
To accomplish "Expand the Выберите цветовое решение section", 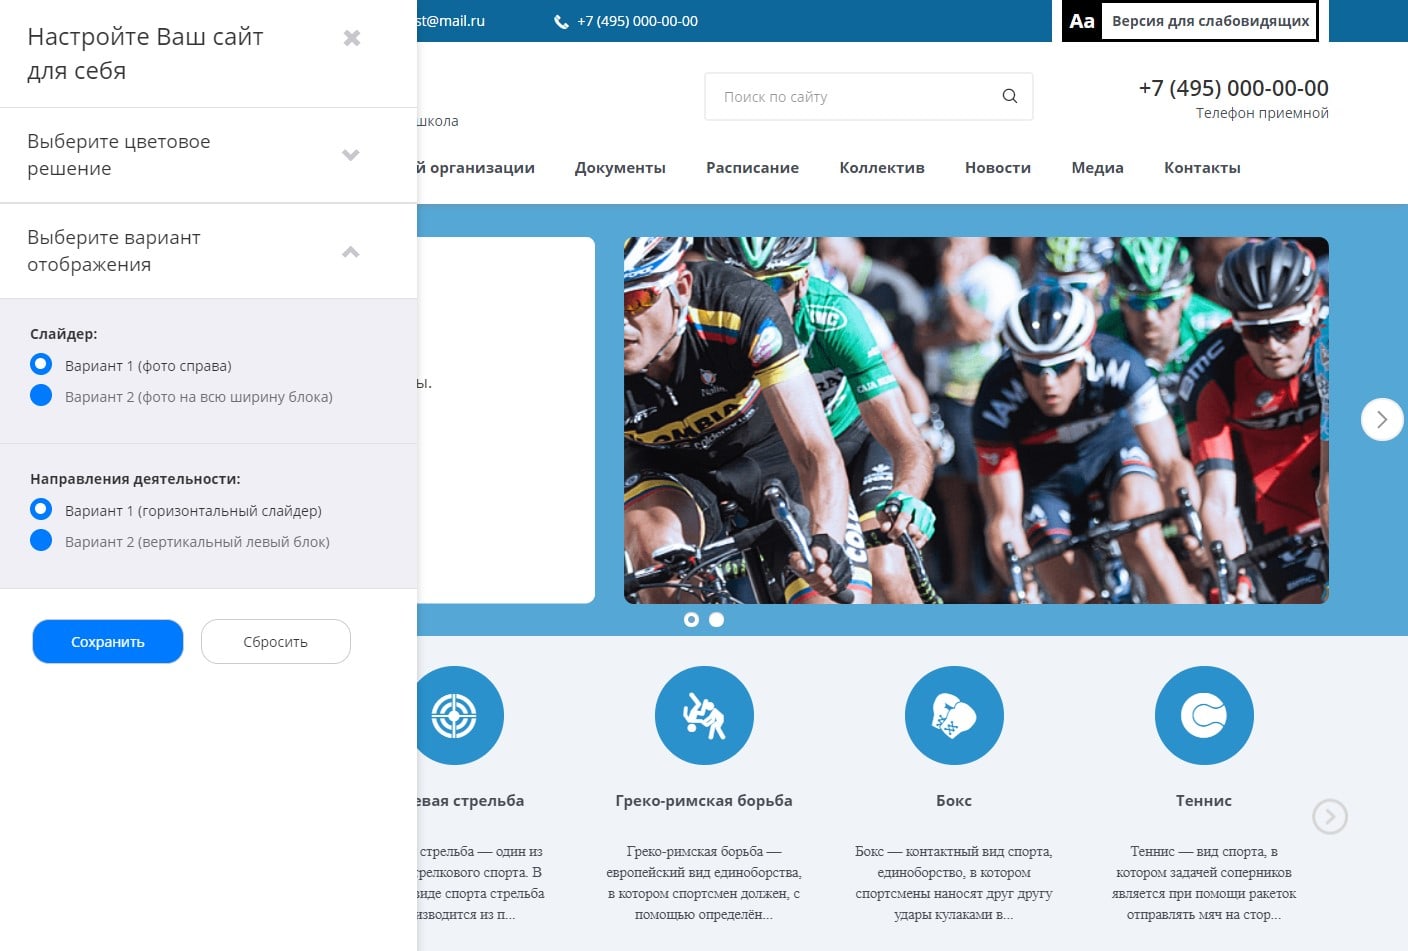I will click(x=350, y=155).
